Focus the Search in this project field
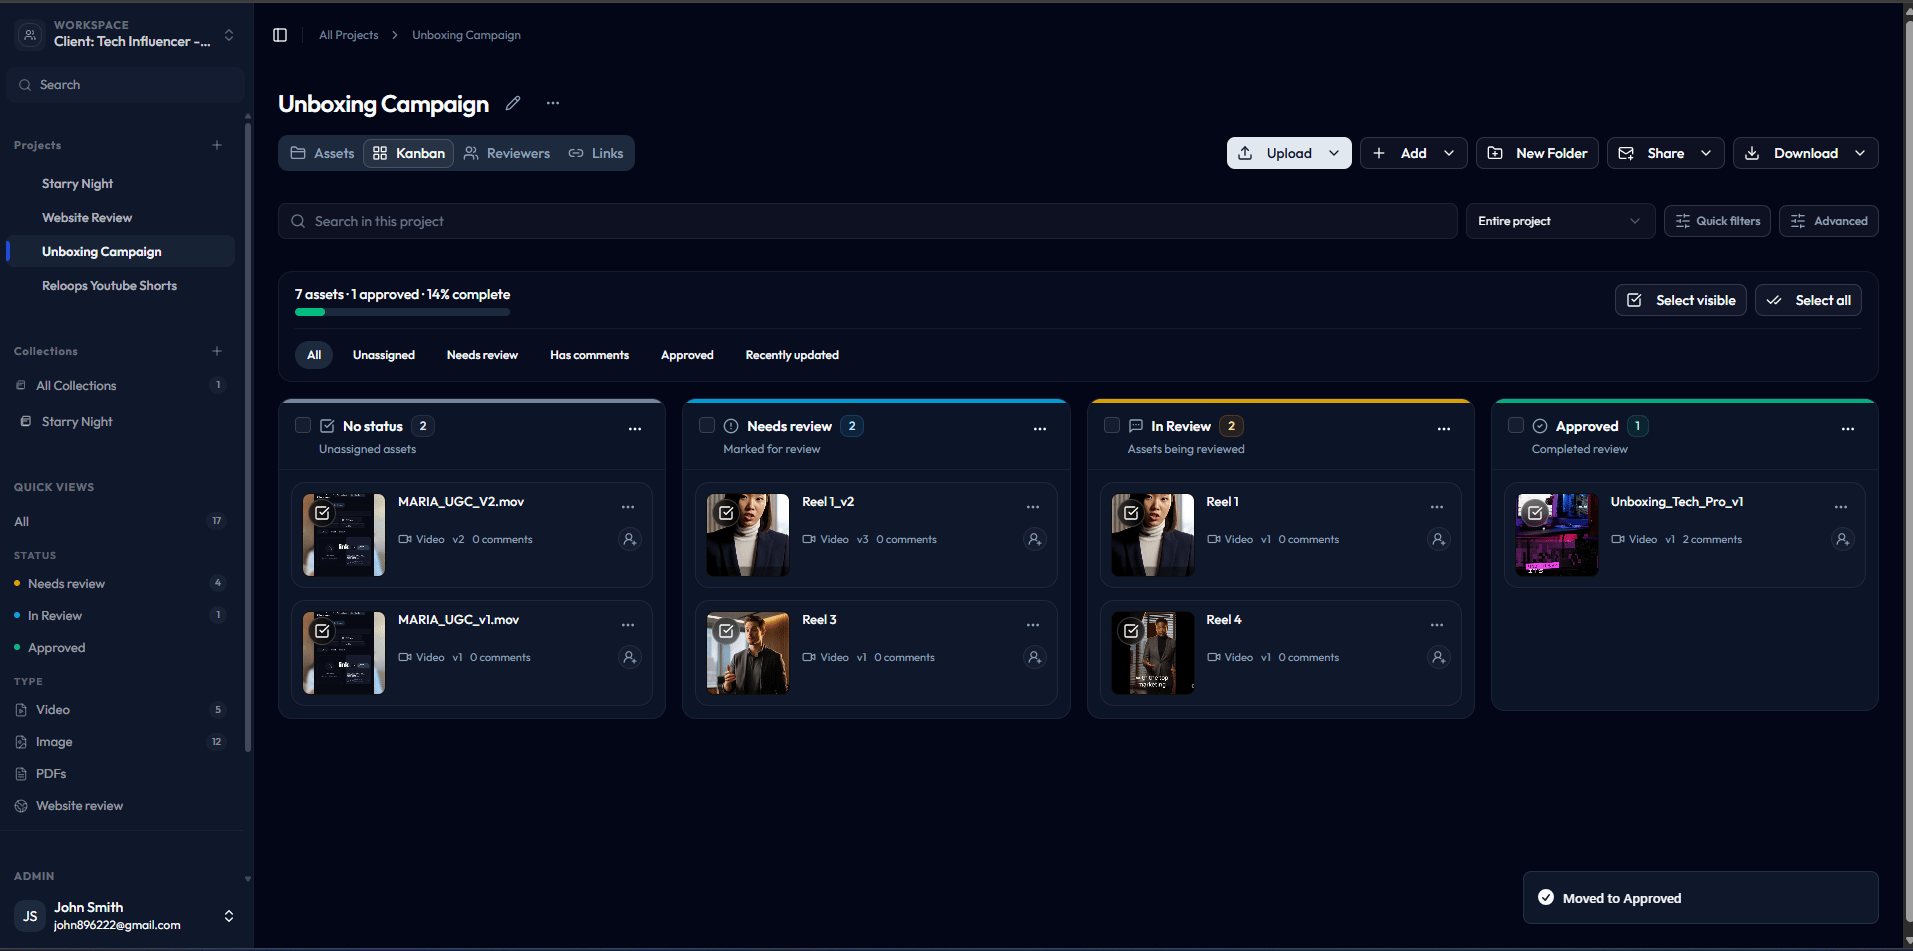The width and height of the screenshot is (1913, 951). coord(867,221)
